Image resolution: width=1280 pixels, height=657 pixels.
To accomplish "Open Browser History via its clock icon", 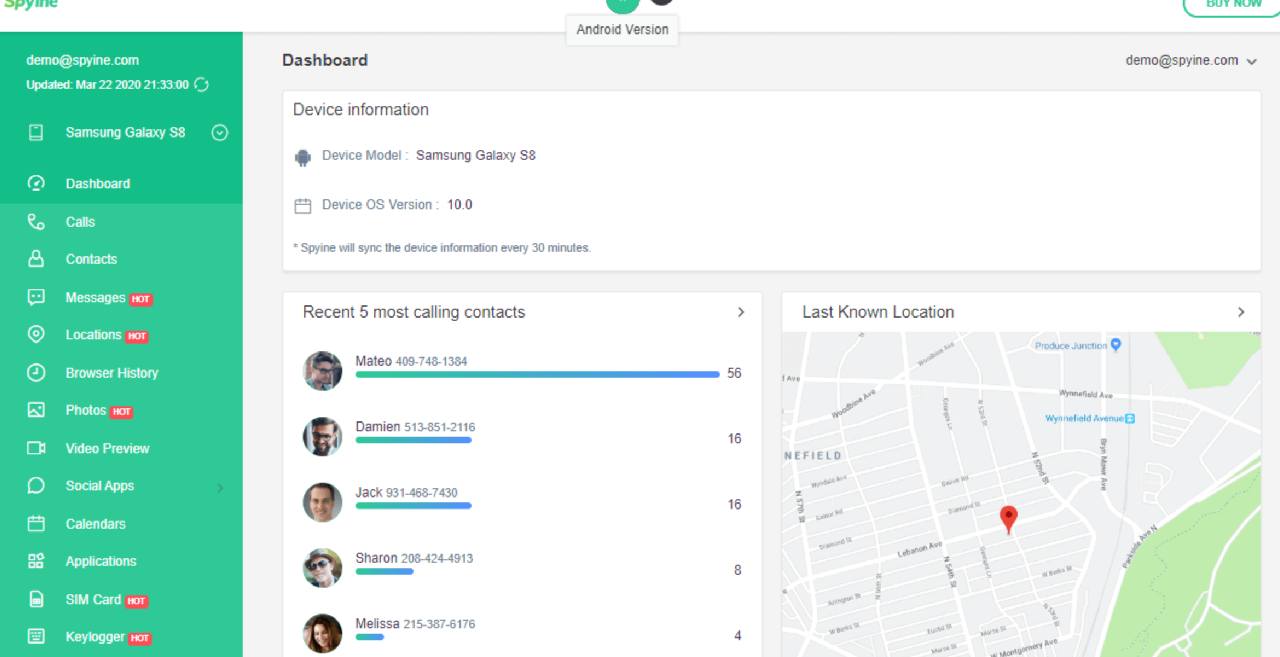I will coord(36,372).
